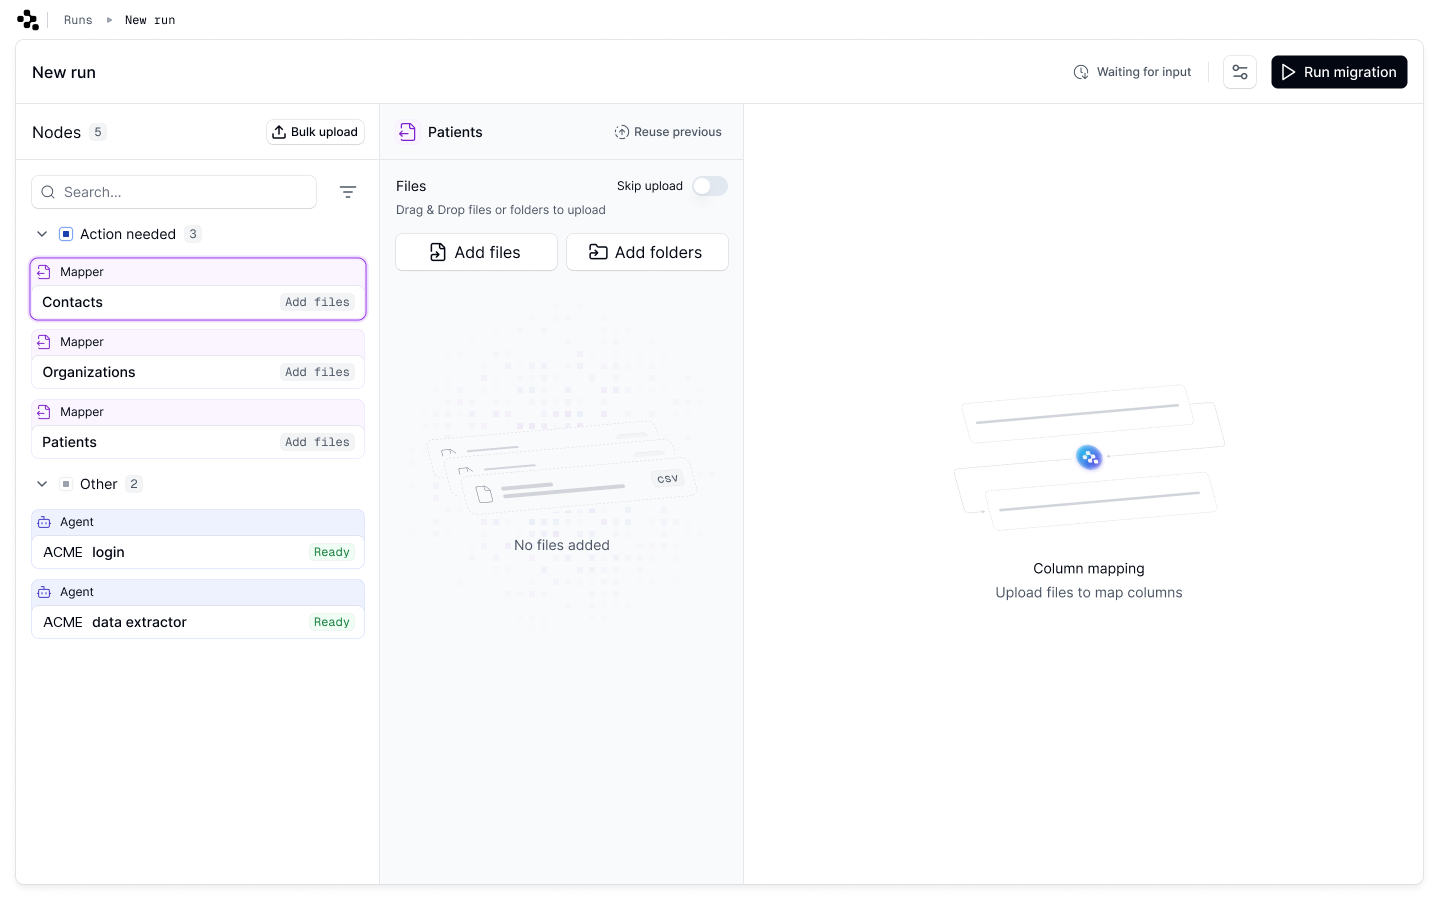The width and height of the screenshot is (1440, 900).
Task: Click the node search input field
Action: (x=174, y=191)
